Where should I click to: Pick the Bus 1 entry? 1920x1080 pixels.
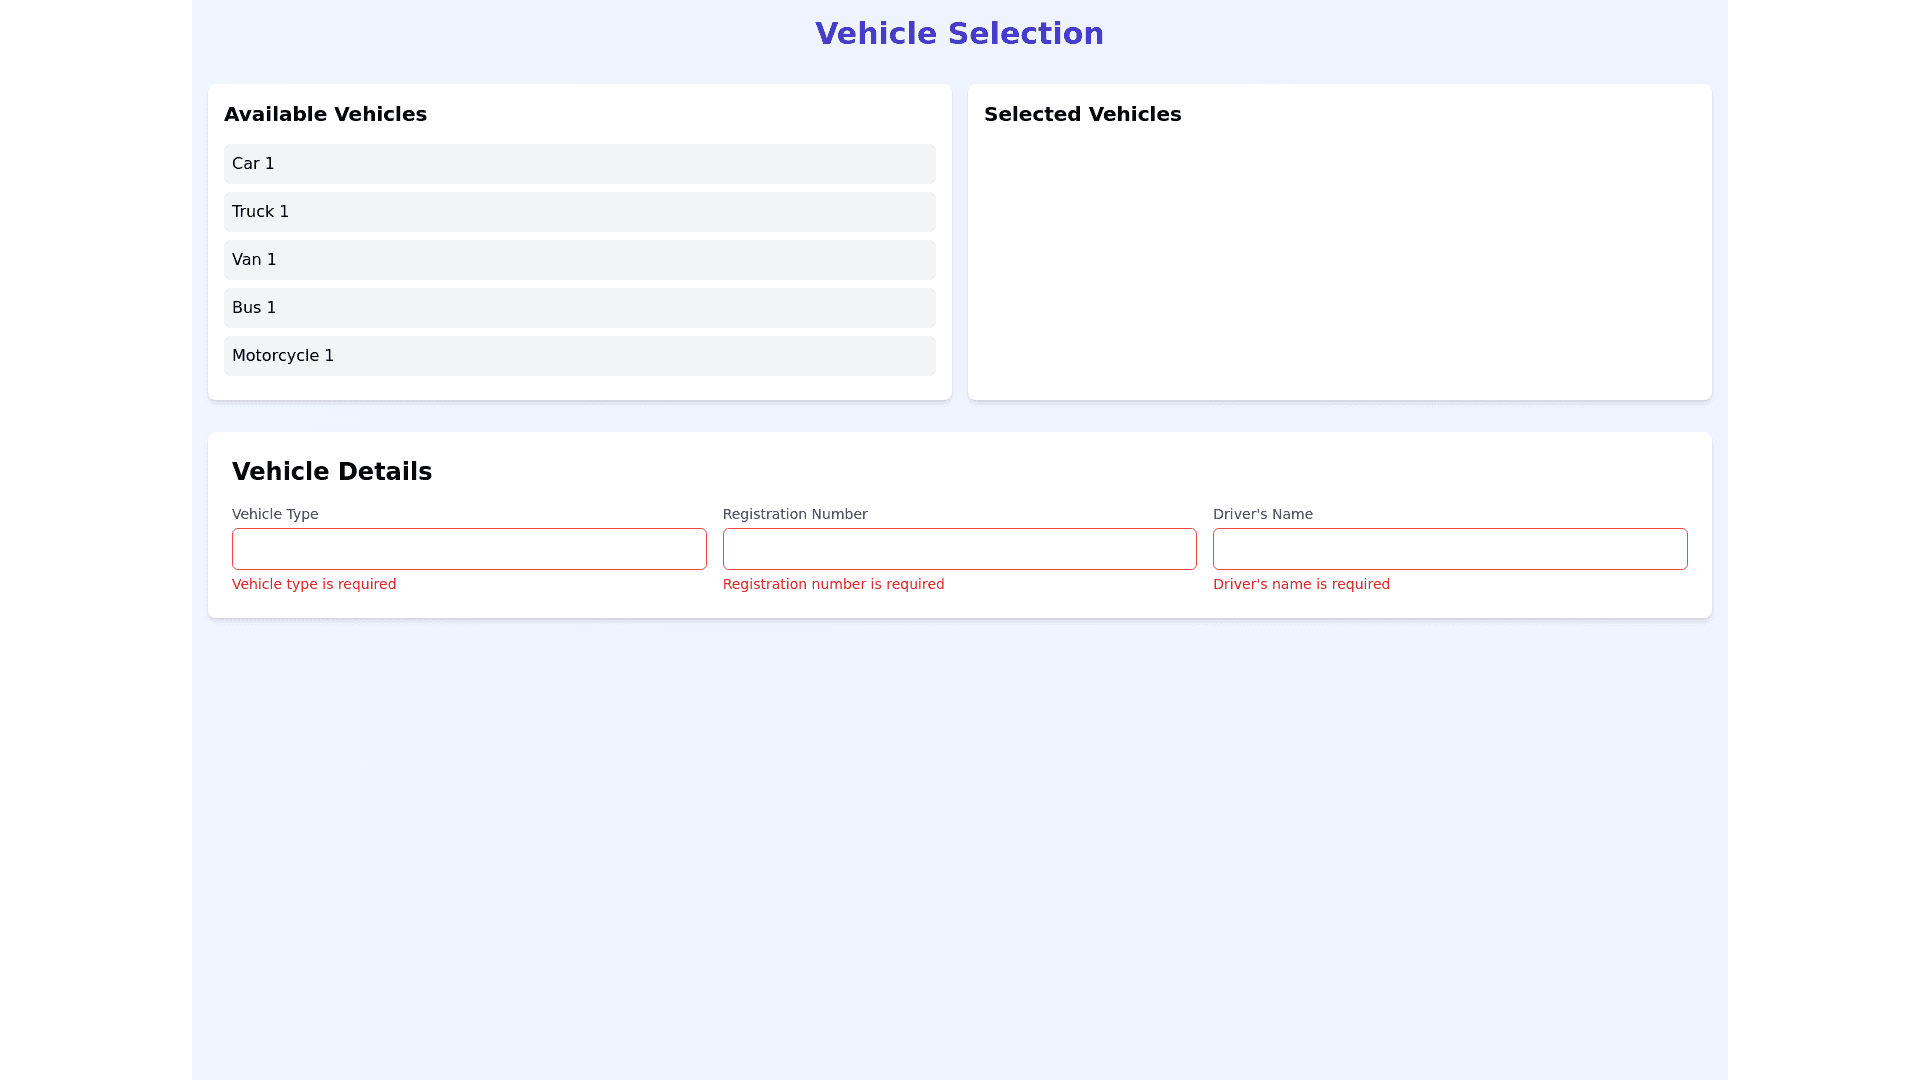(579, 308)
